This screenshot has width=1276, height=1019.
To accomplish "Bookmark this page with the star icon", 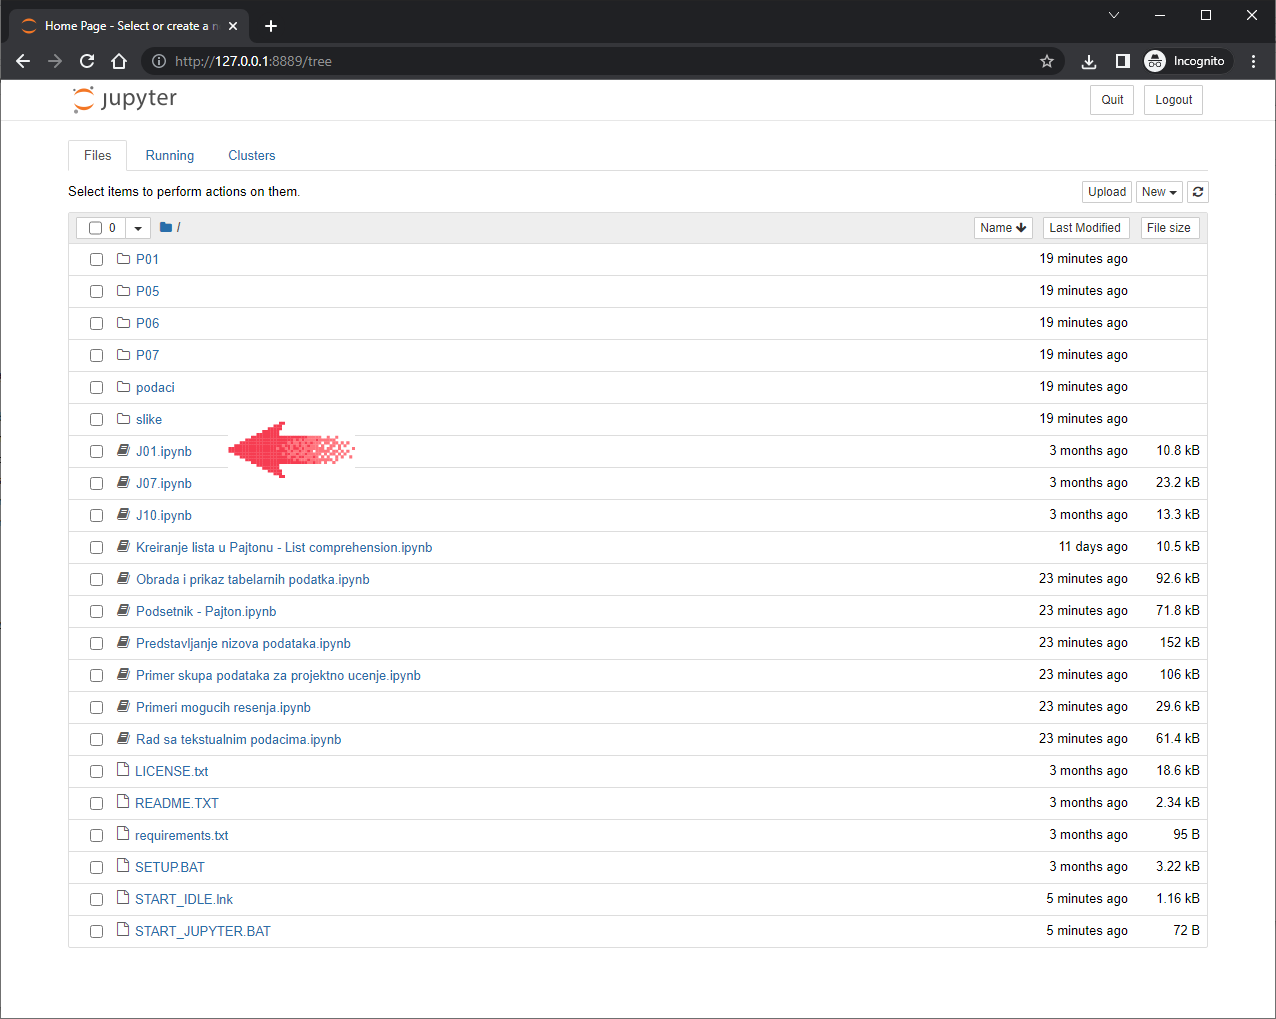I will click(x=1047, y=61).
